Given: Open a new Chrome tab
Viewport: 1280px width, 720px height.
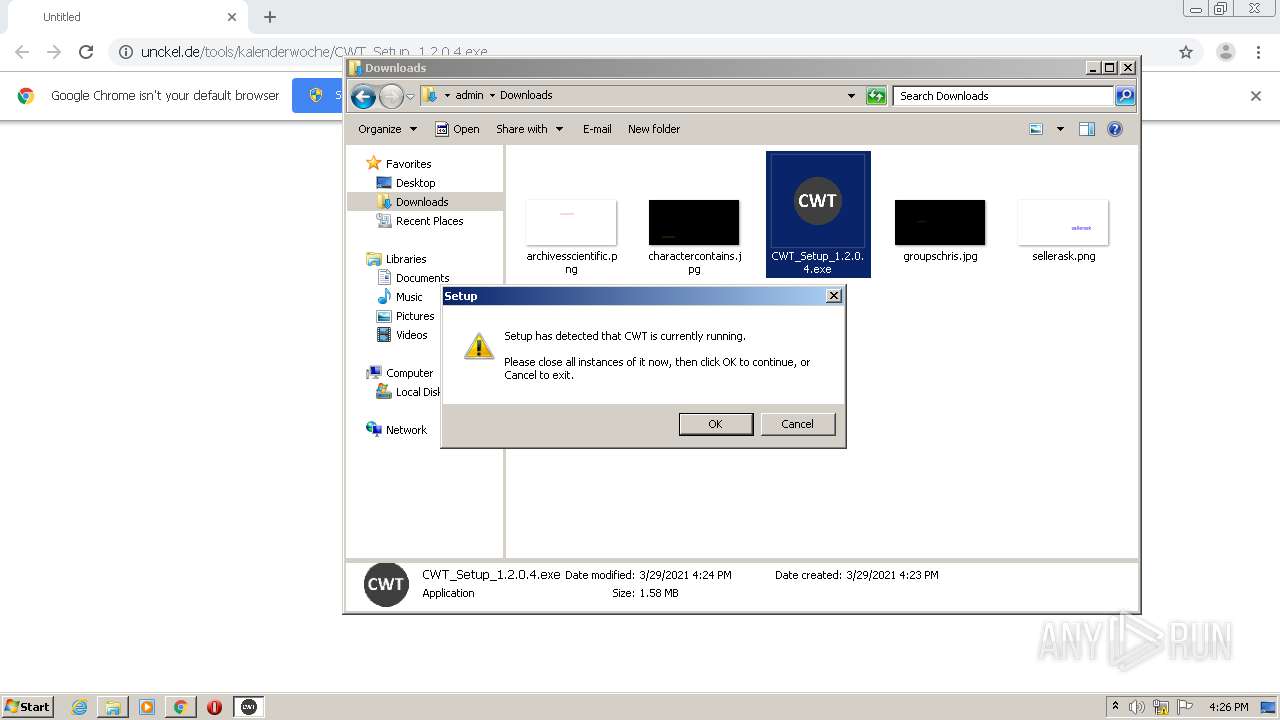Looking at the screenshot, I should tap(270, 17).
